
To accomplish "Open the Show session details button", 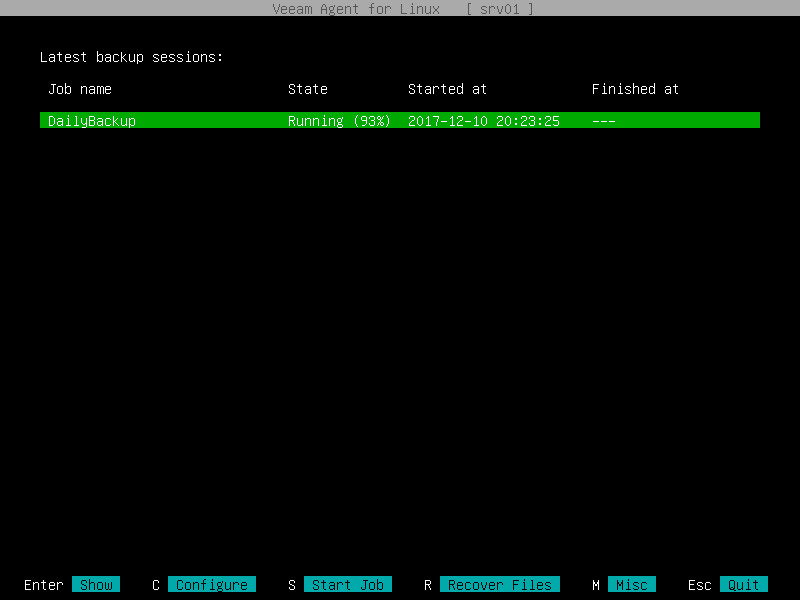I will [x=96, y=584].
